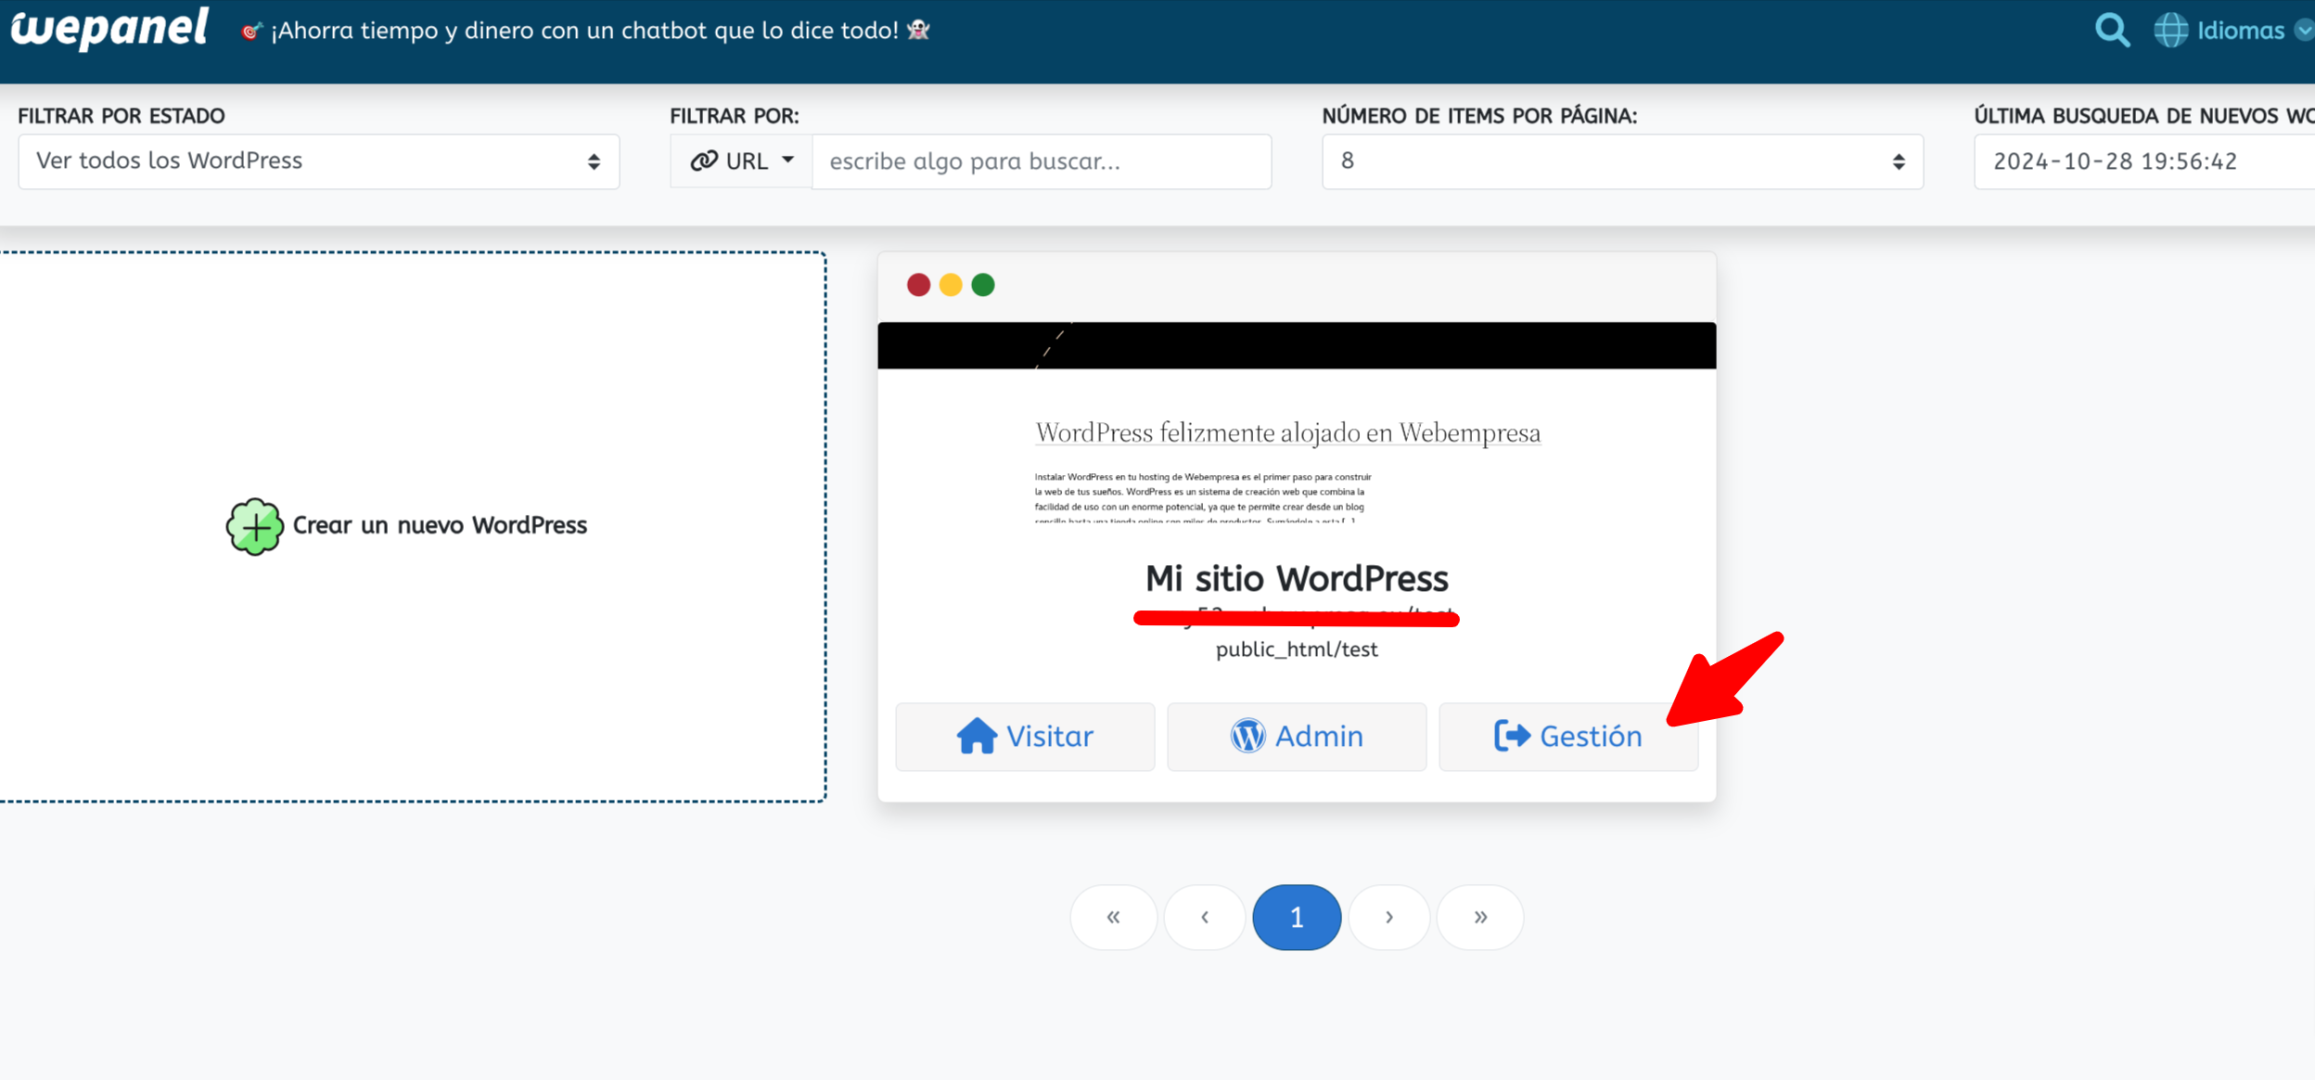The image size is (2315, 1080).
Task: Click the public_html/test path text
Action: click(1297, 649)
